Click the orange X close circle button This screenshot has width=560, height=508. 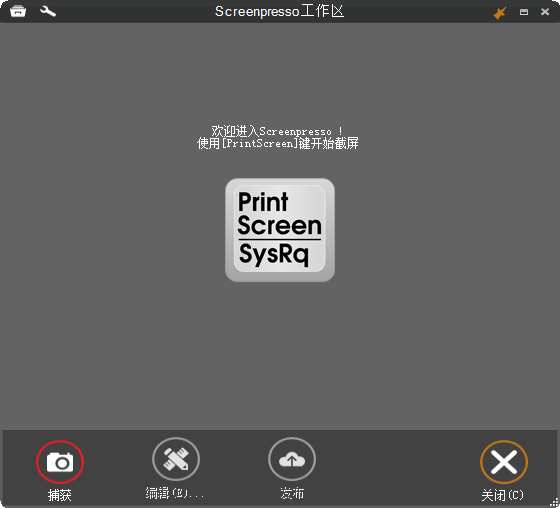504,462
